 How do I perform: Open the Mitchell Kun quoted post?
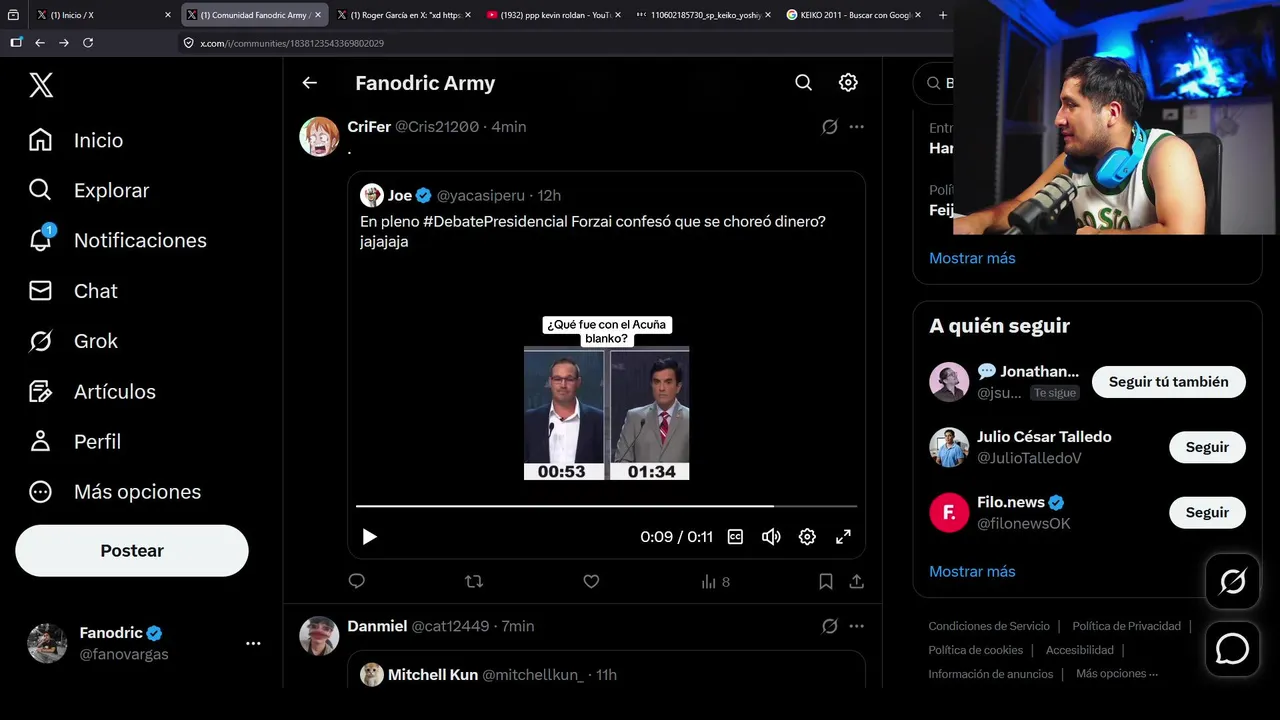pos(606,669)
